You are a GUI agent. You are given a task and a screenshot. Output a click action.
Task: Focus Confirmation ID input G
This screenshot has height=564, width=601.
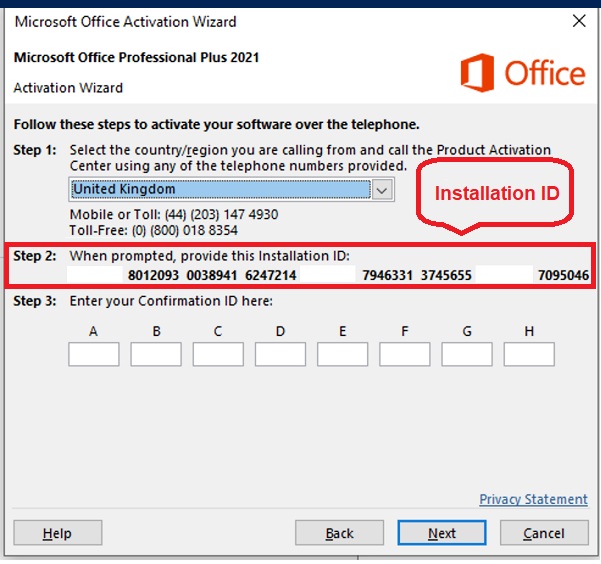coord(467,354)
